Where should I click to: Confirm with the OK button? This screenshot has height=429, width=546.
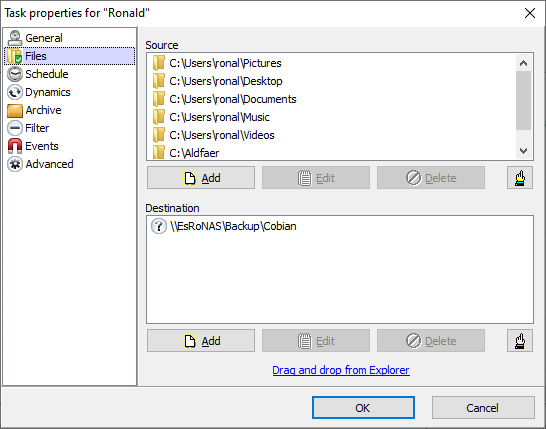point(363,407)
